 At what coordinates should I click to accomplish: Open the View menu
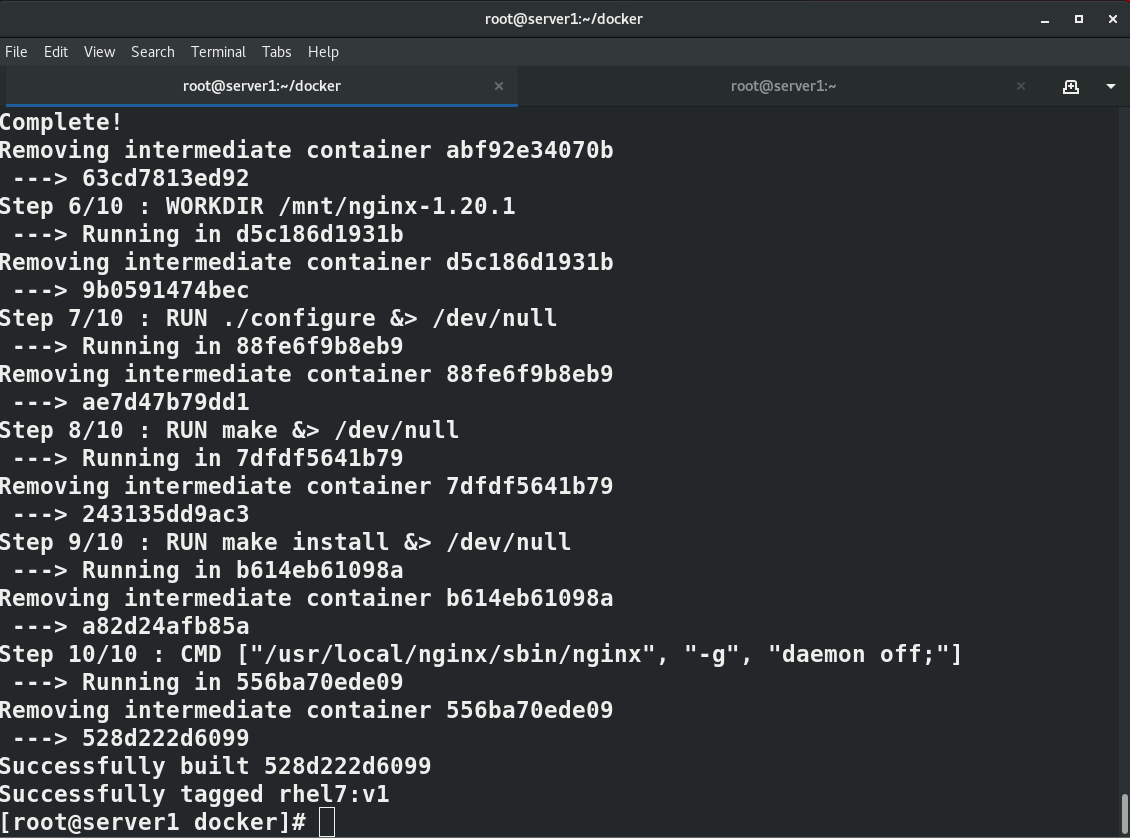pos(99,52)
